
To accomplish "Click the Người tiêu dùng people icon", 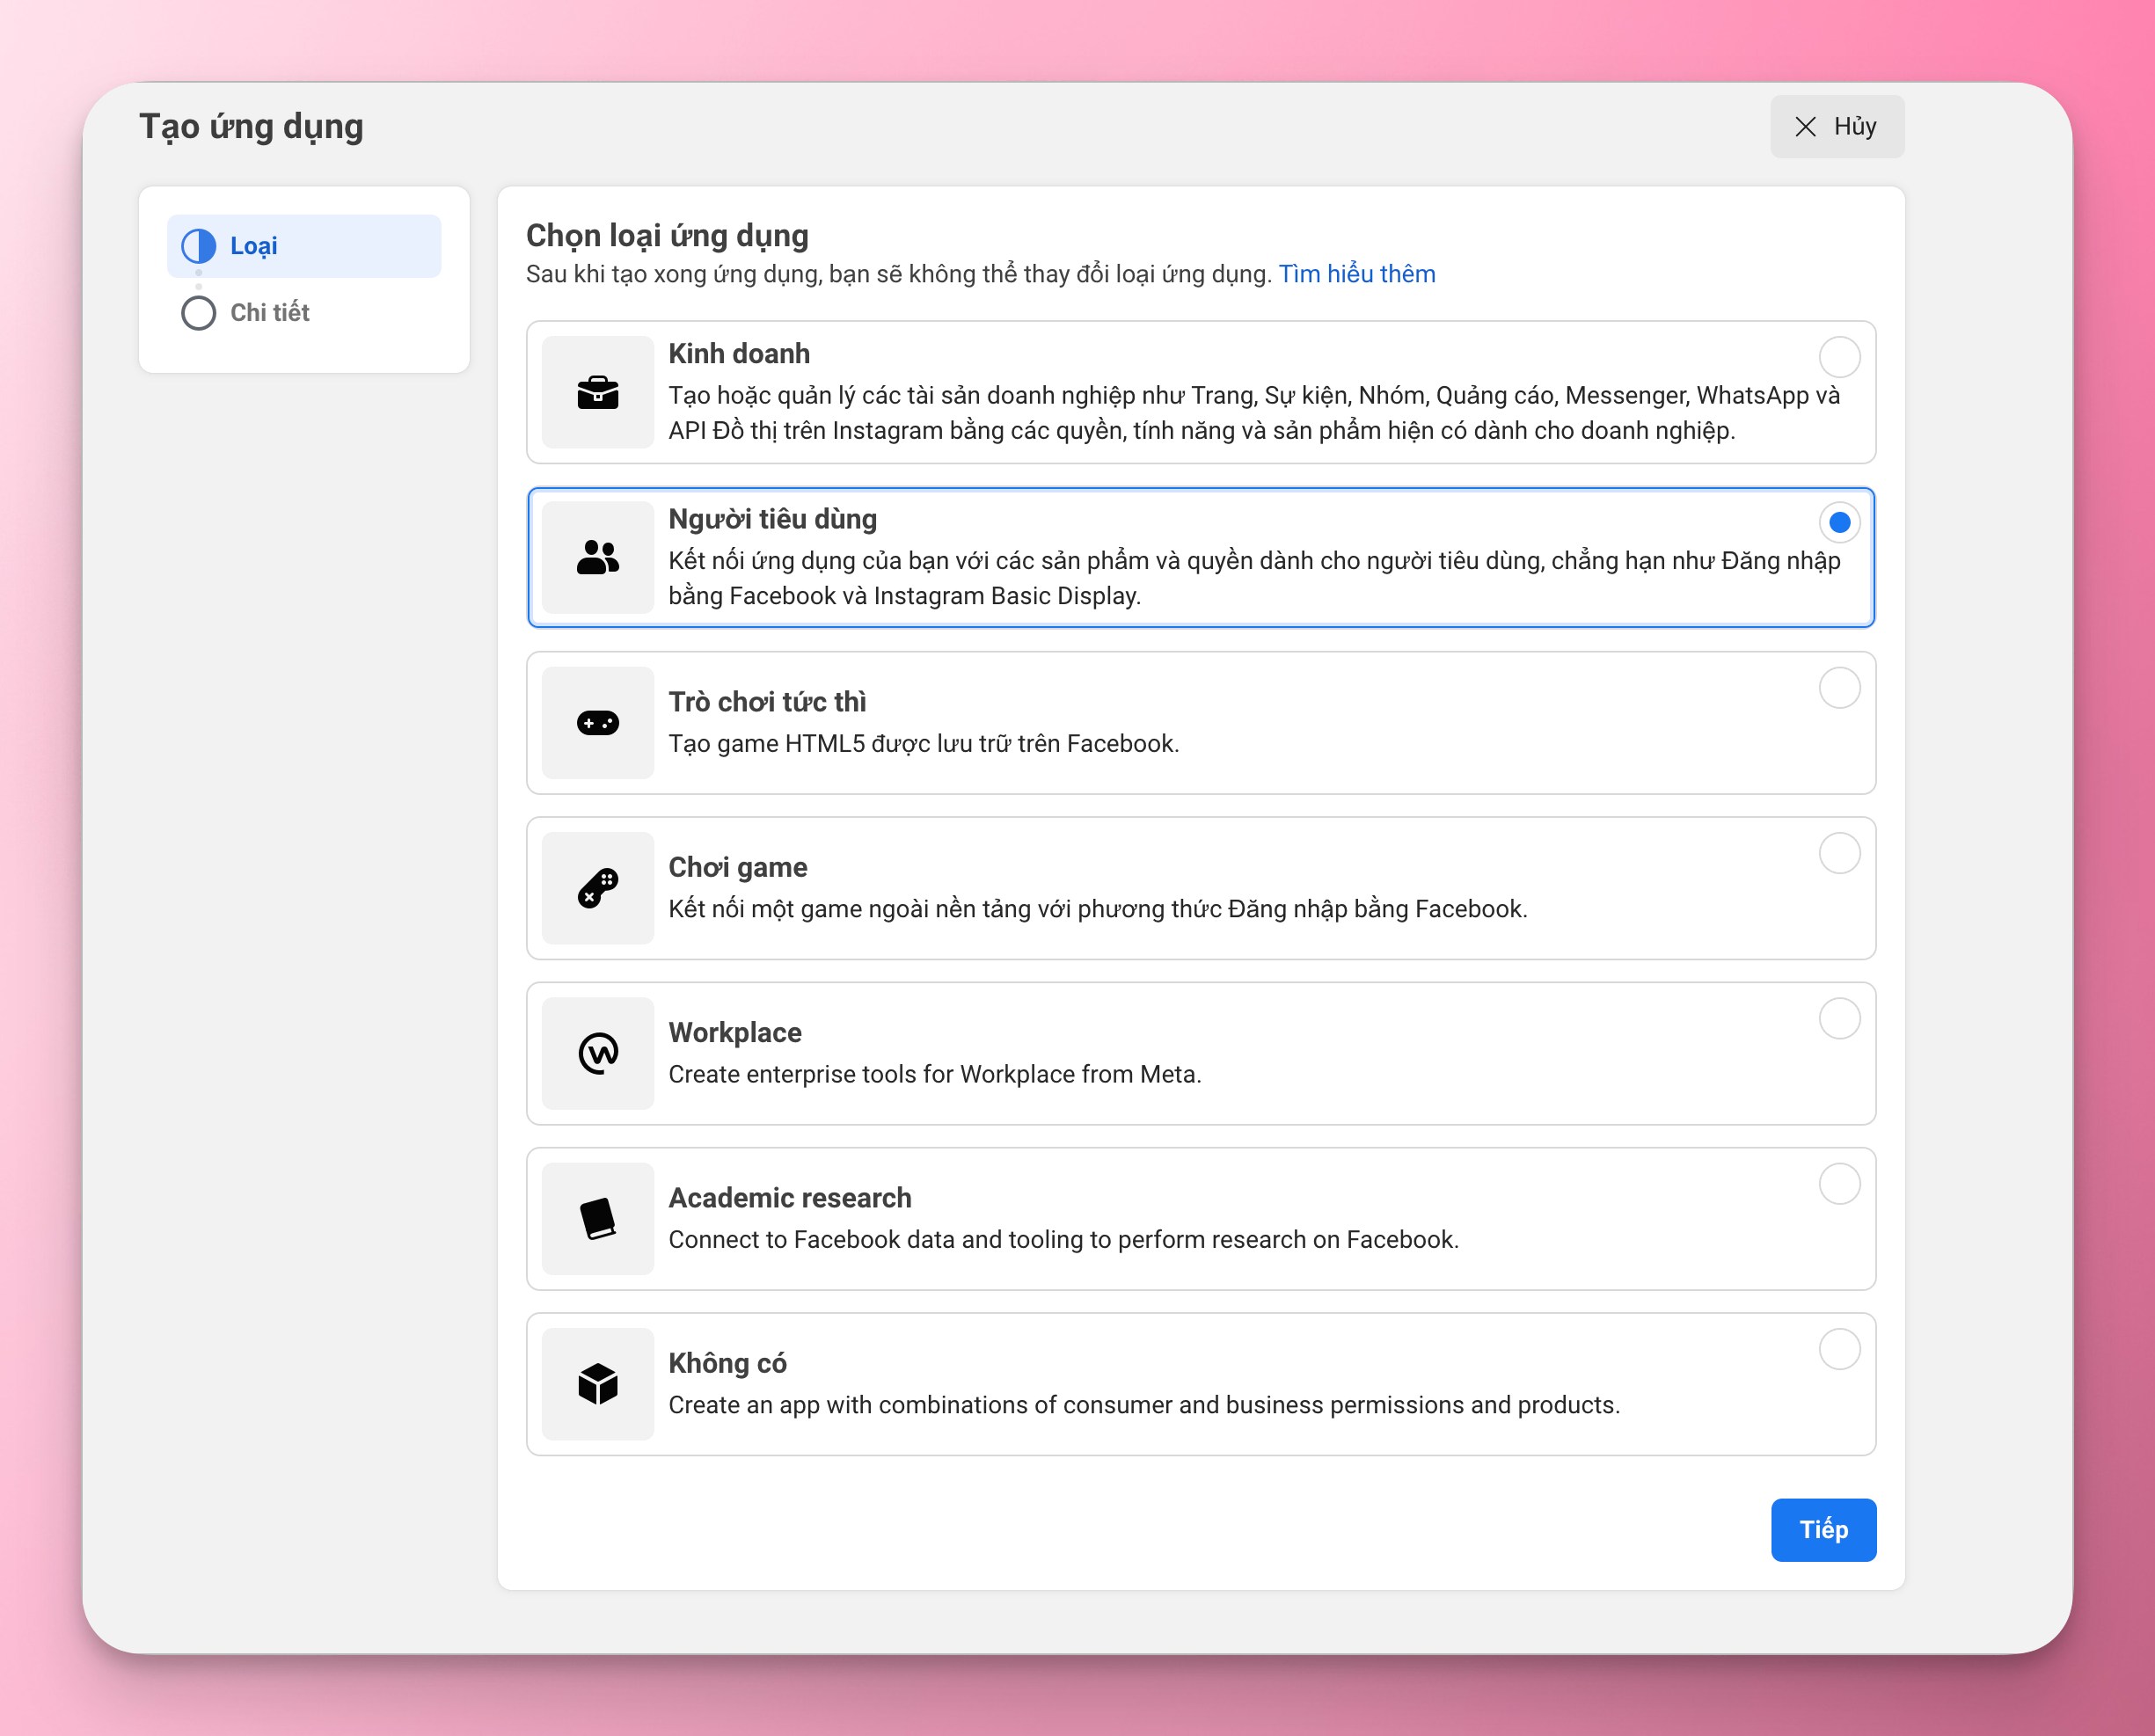I will coord(597,557).
